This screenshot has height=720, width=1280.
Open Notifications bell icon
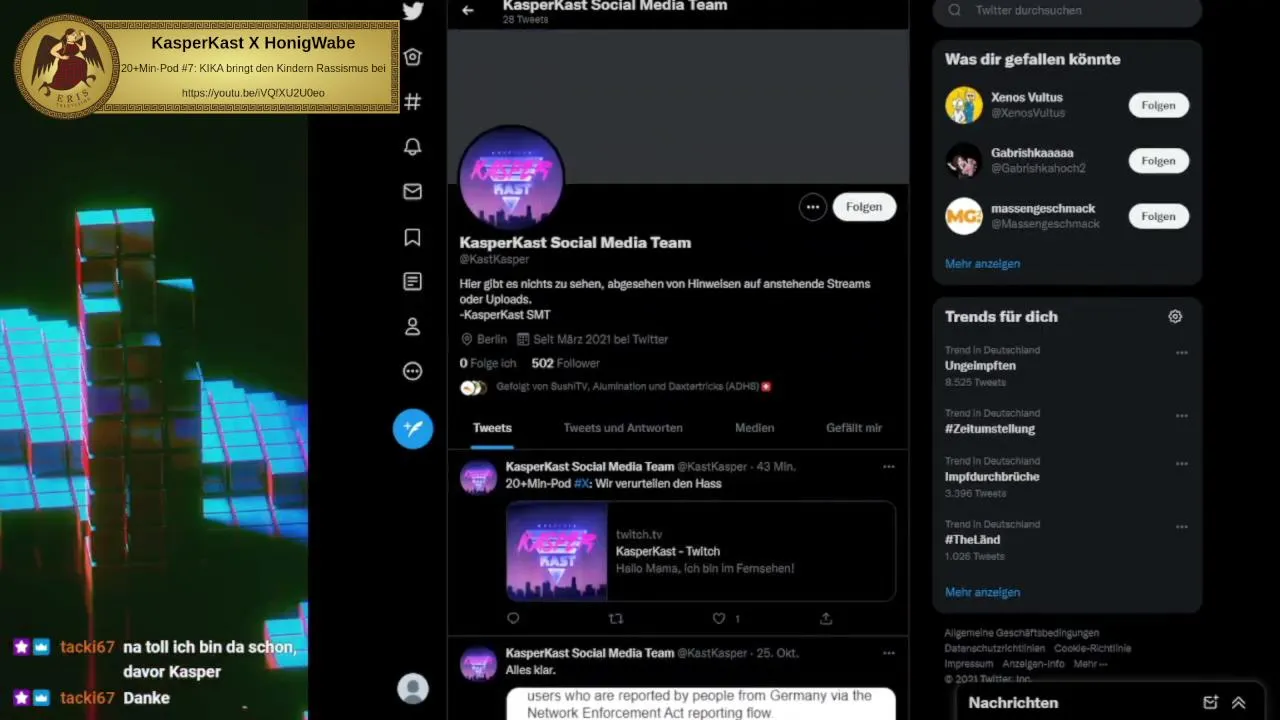click(x=413, y=147)
